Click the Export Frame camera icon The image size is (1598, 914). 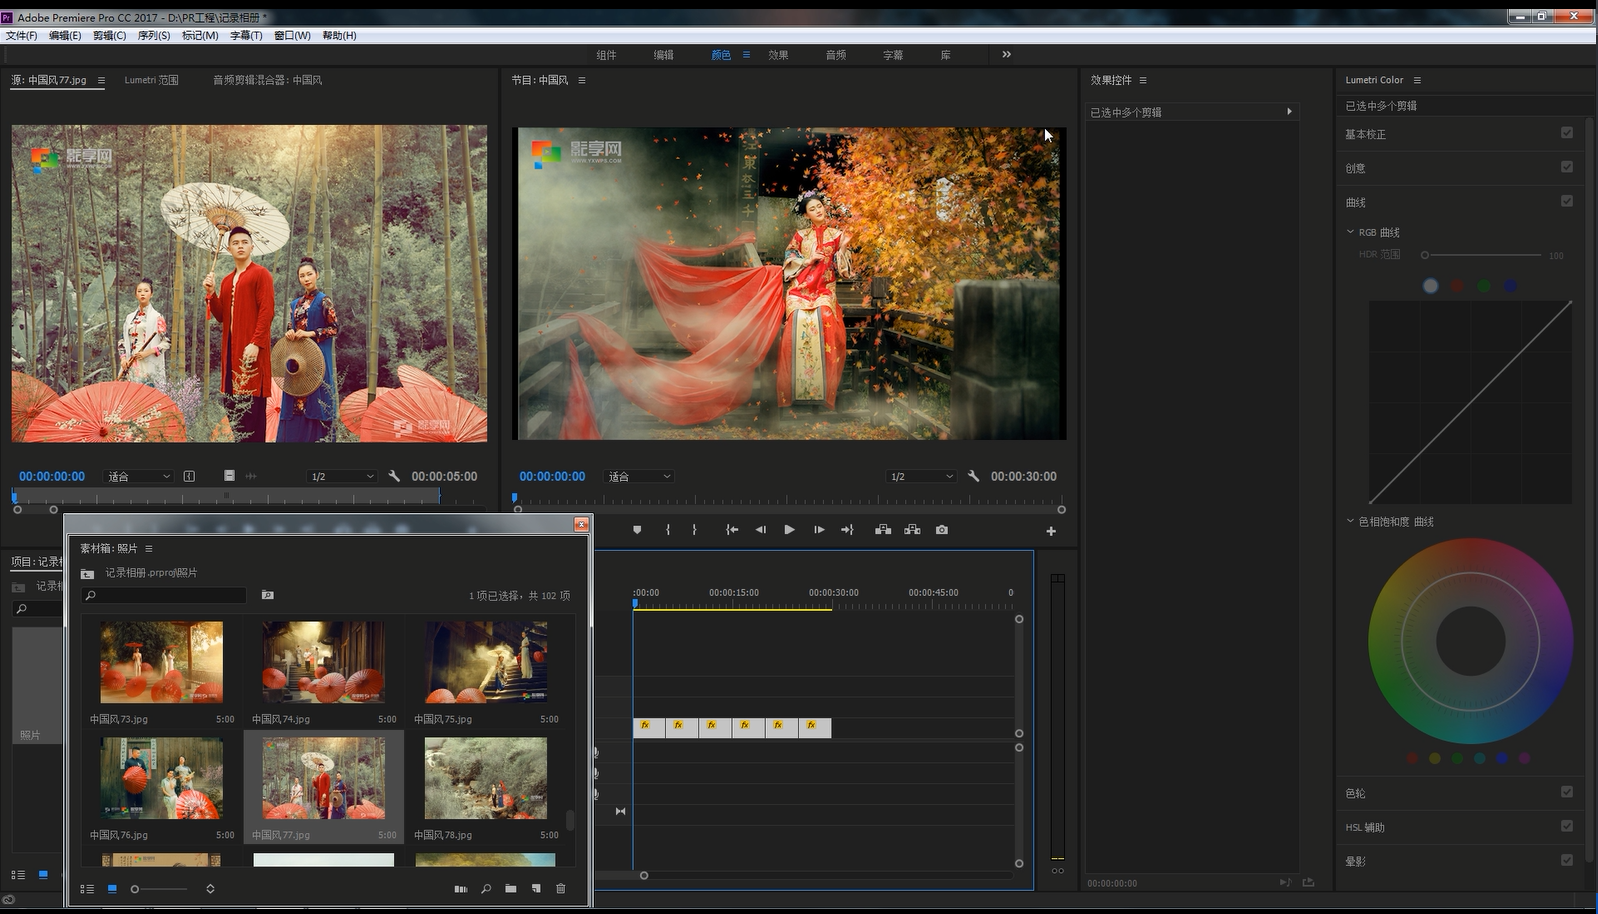(x=941, y=530)
